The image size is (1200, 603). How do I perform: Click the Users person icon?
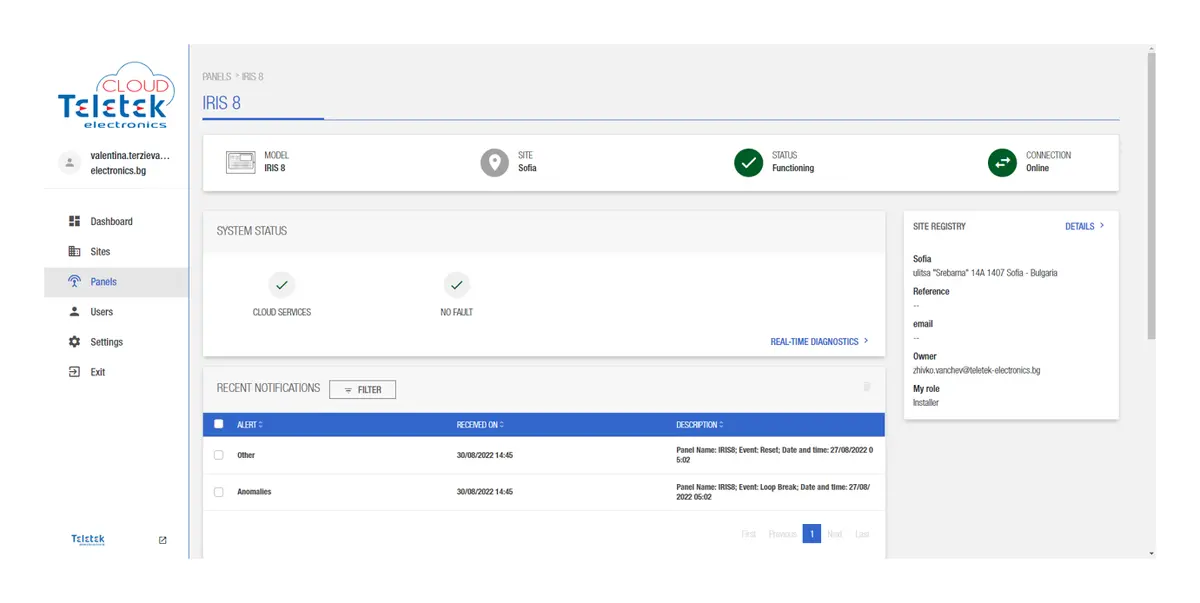[74, 311]
